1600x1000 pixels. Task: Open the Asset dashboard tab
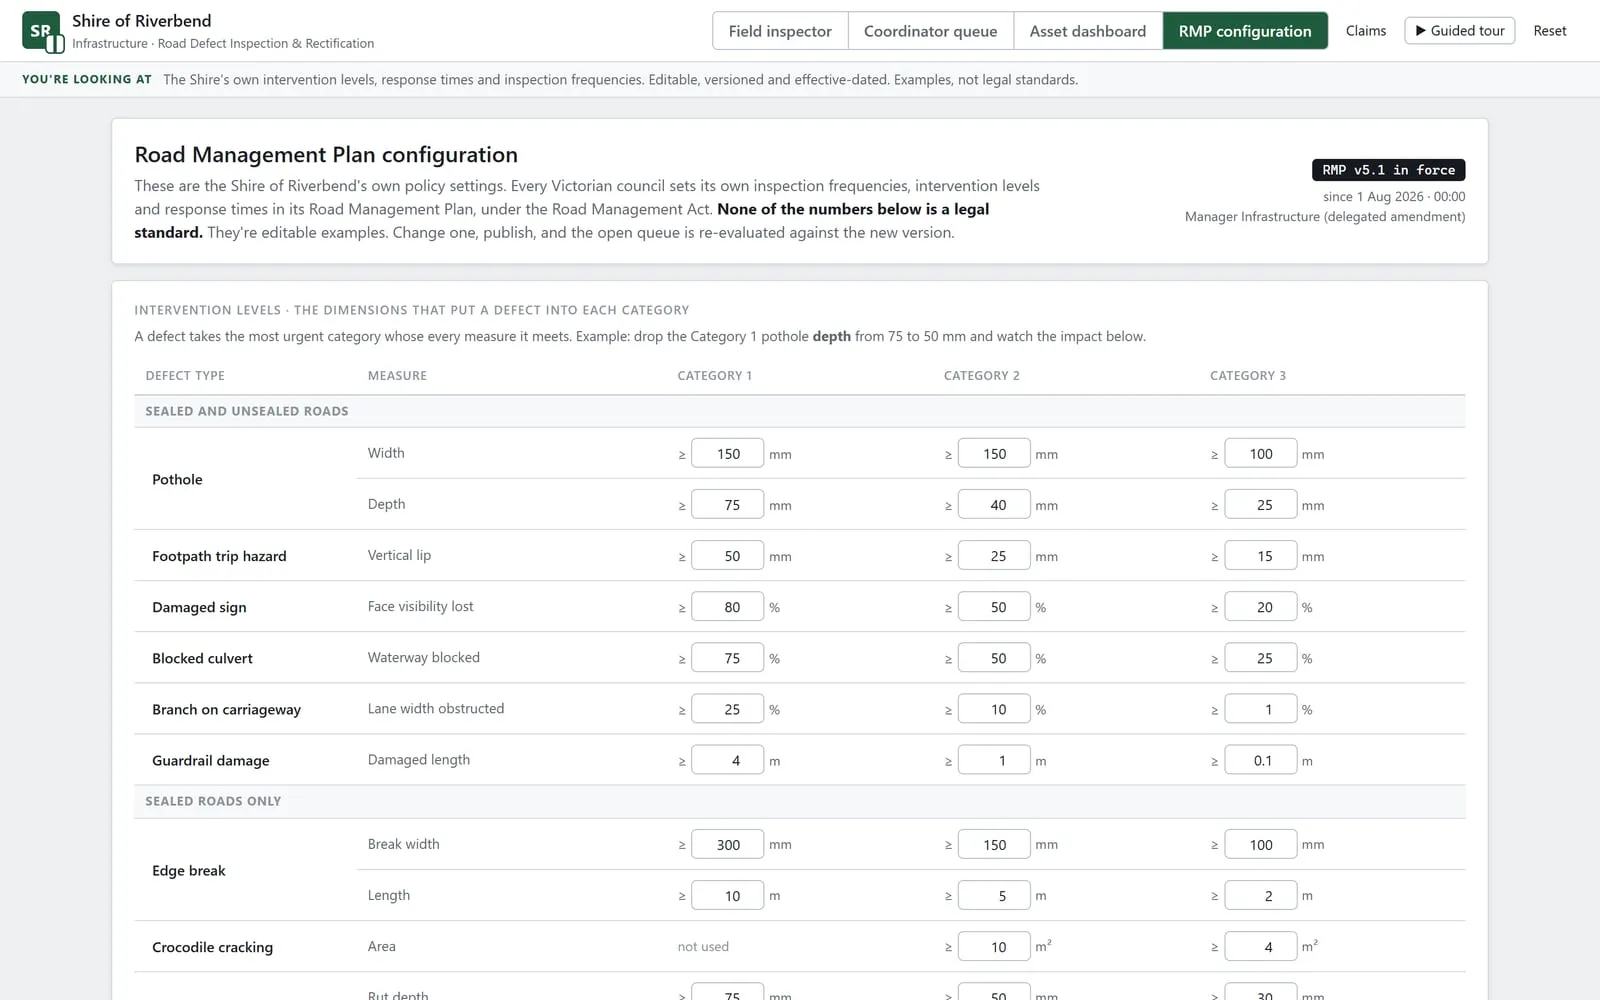point(1088,31)
